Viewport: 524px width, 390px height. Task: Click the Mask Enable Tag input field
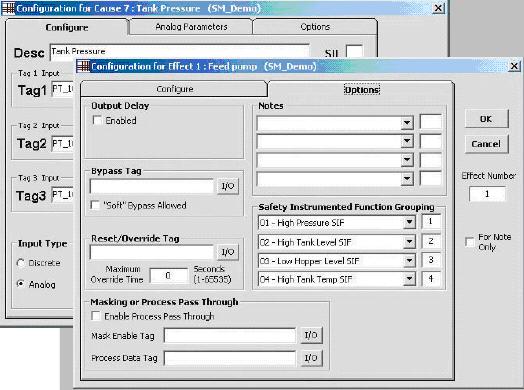230,335
